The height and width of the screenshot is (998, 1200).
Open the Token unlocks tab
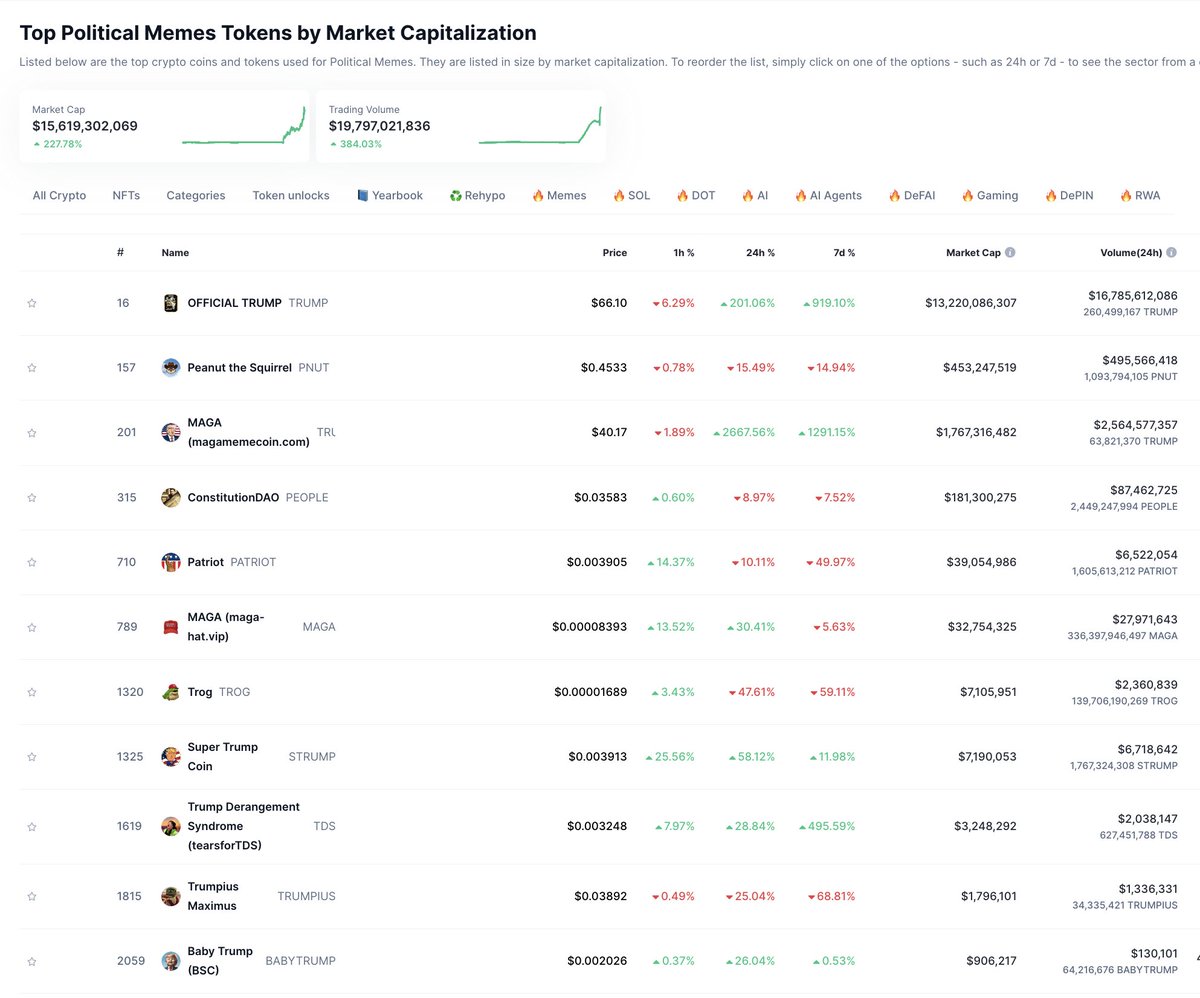point(291,196)
